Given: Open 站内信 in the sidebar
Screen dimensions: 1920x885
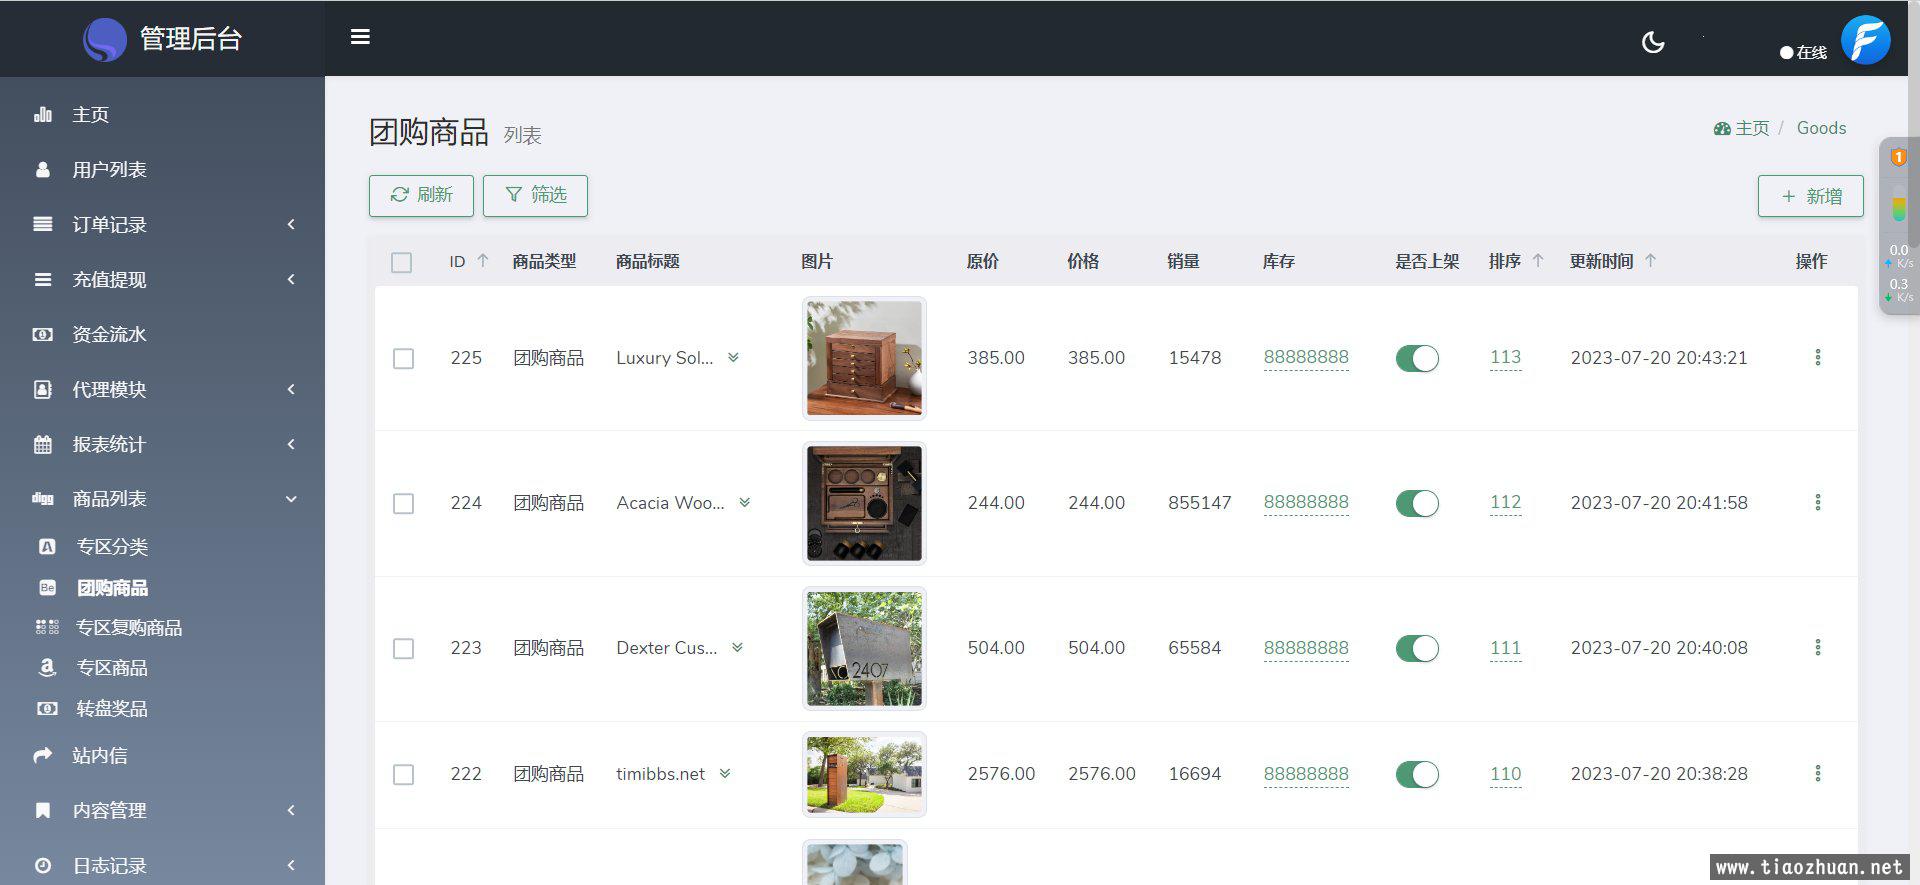Looking at the screenshot, I should (162, 756).
